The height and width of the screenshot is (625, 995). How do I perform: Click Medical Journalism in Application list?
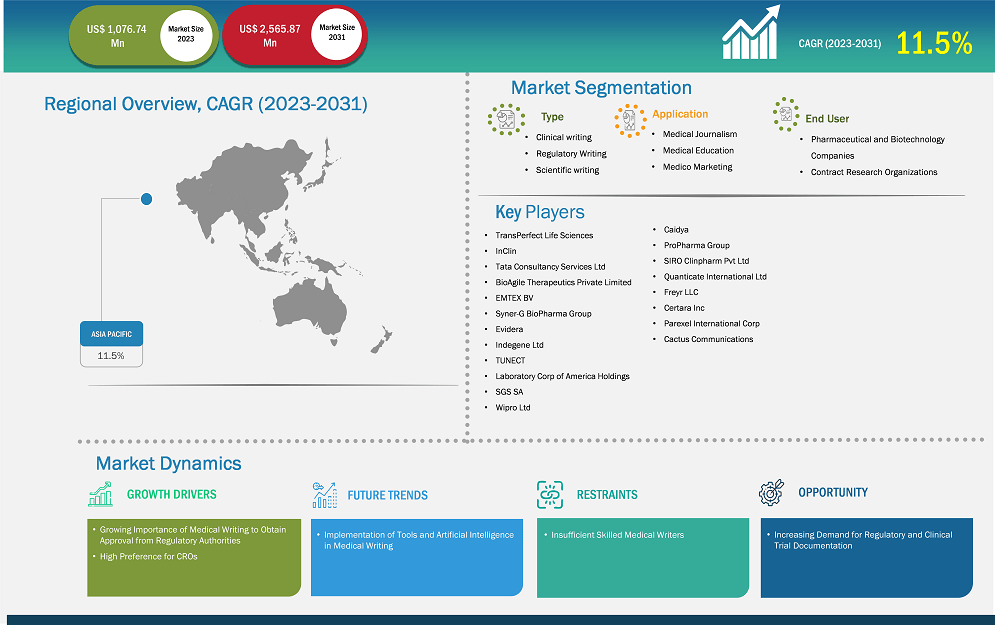click(x=700, y=134)
